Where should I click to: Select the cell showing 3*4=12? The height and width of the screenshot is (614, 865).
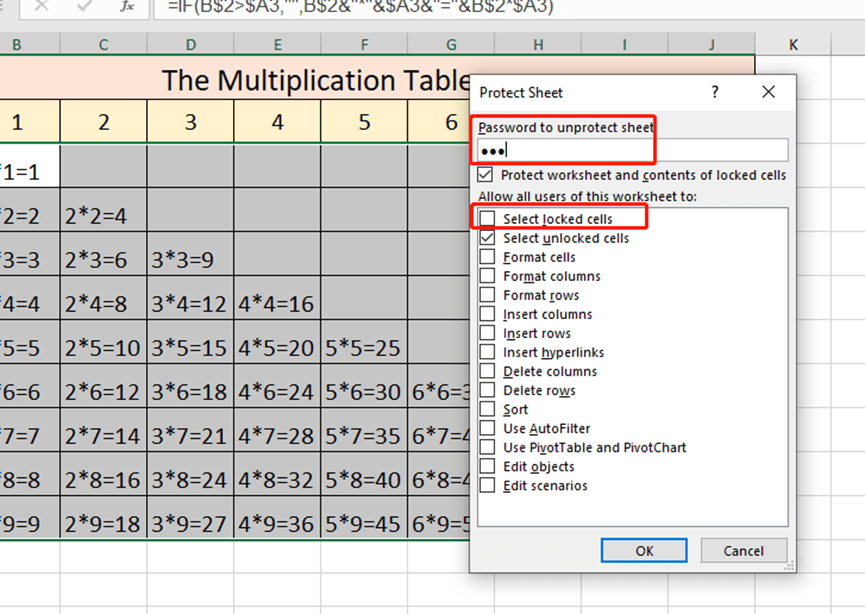pyautogui.click(x=190, y=298)
